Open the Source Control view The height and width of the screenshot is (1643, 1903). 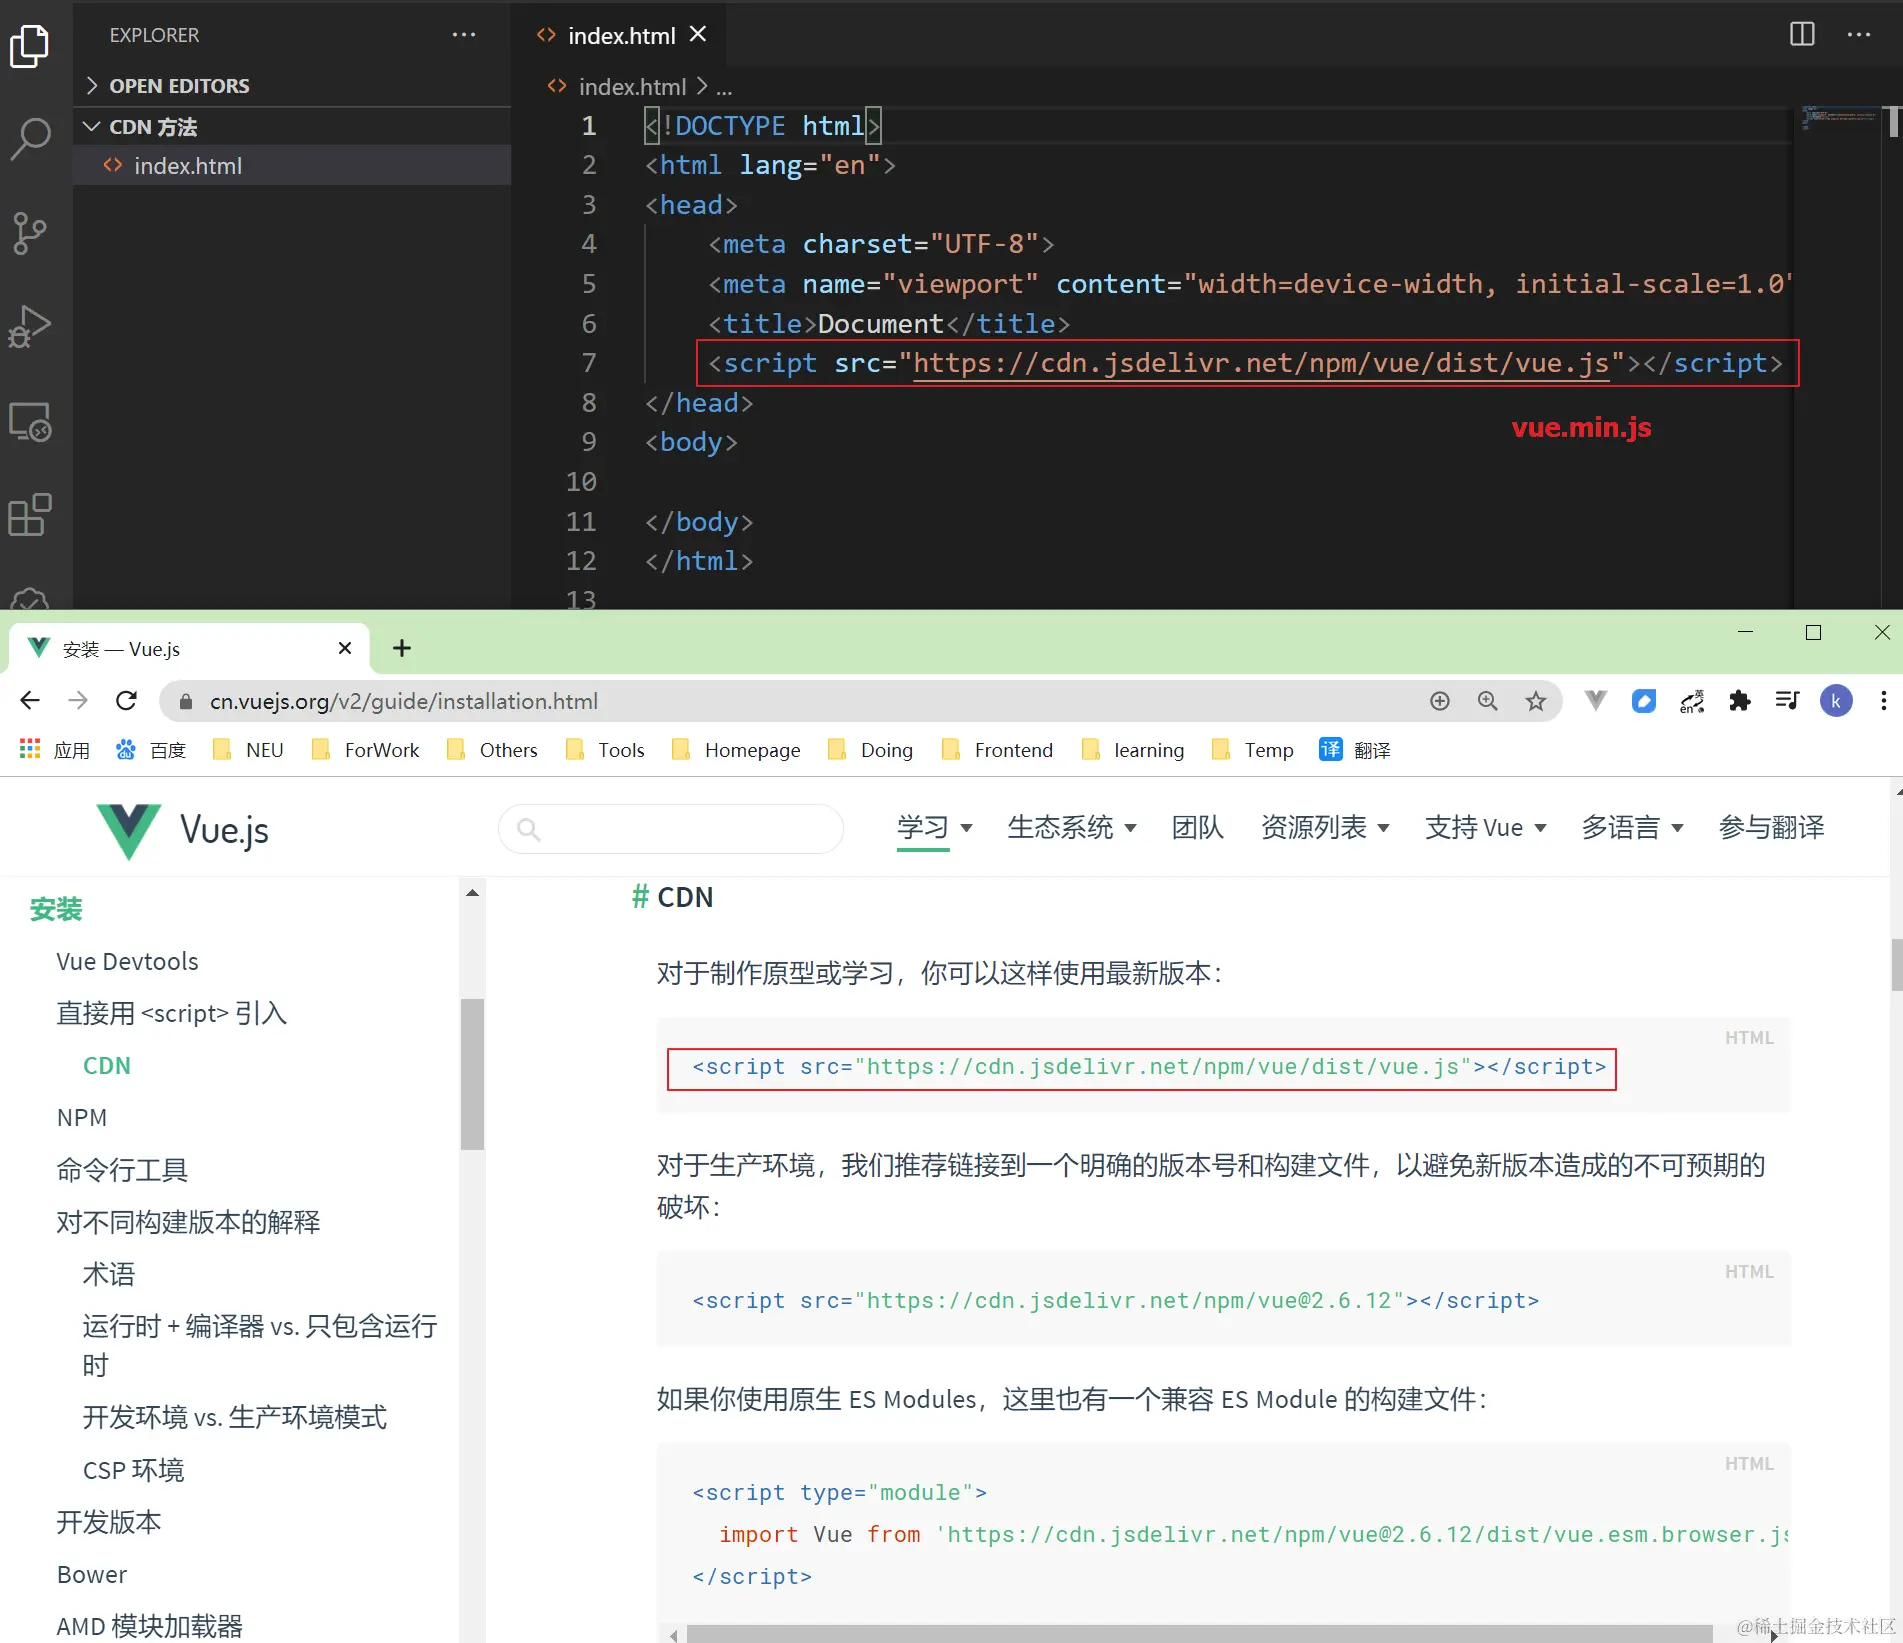click(30, 233)
